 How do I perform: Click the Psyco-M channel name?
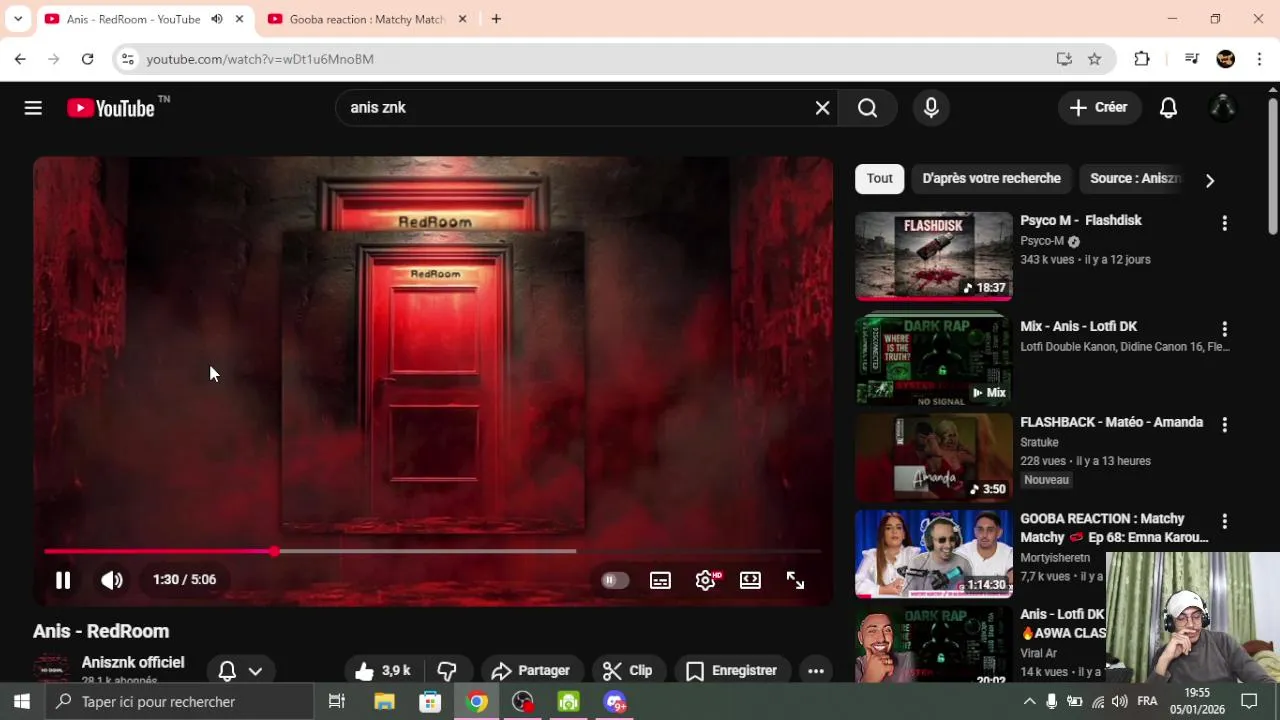[1042, 241]
